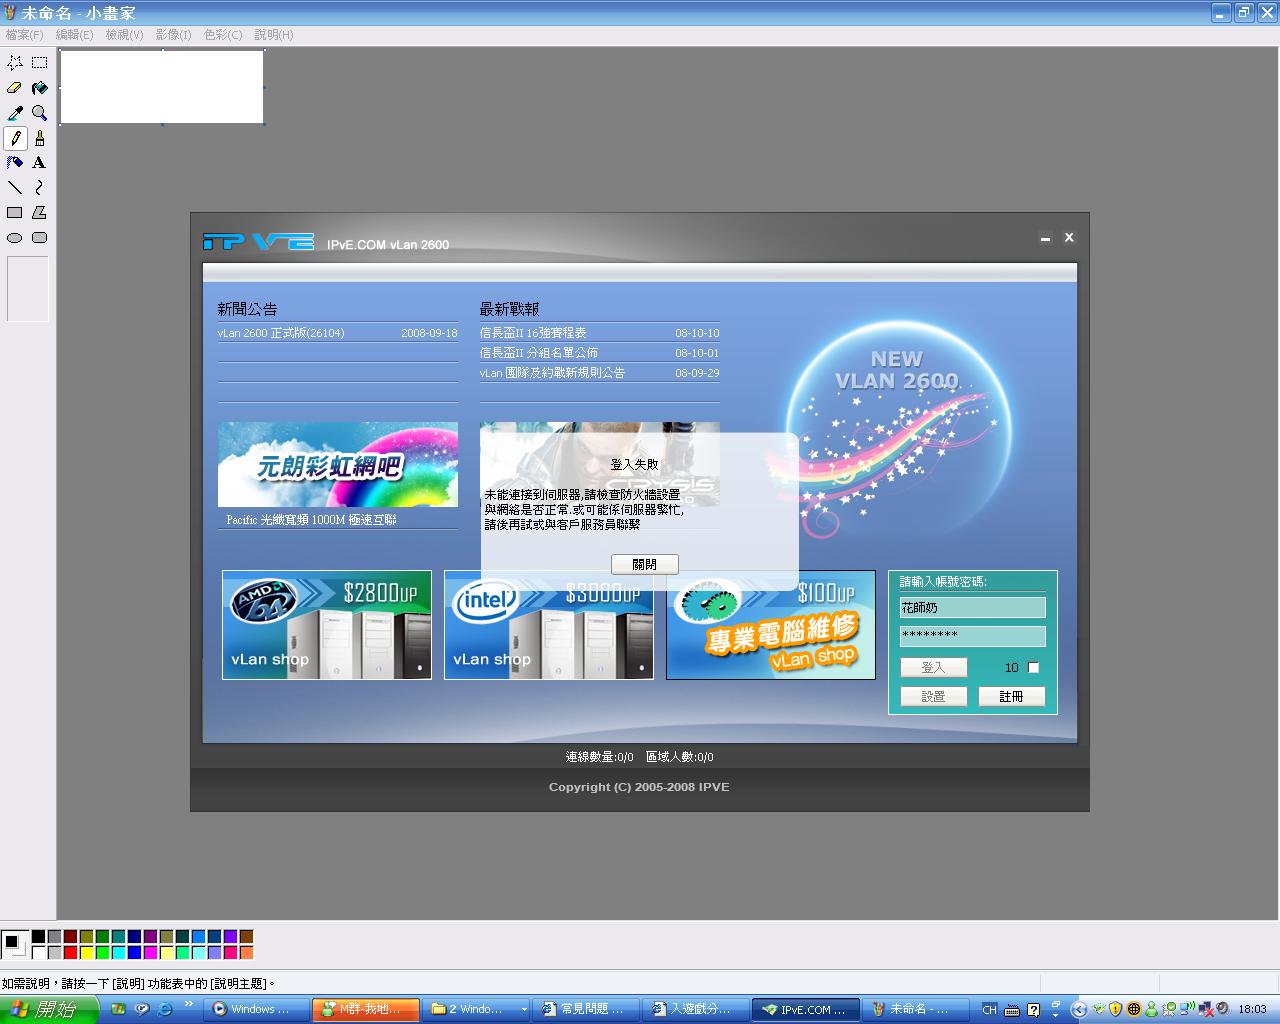
Task: Click the 登入 button in IPvE window
Action: coord(933,668)
